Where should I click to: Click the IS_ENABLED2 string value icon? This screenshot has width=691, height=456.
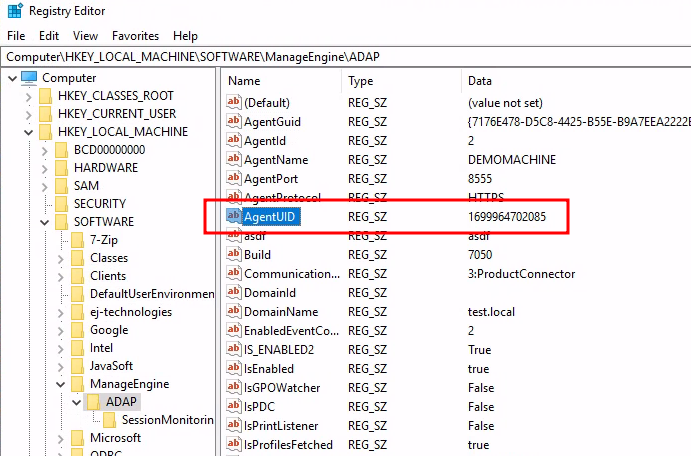234,349
